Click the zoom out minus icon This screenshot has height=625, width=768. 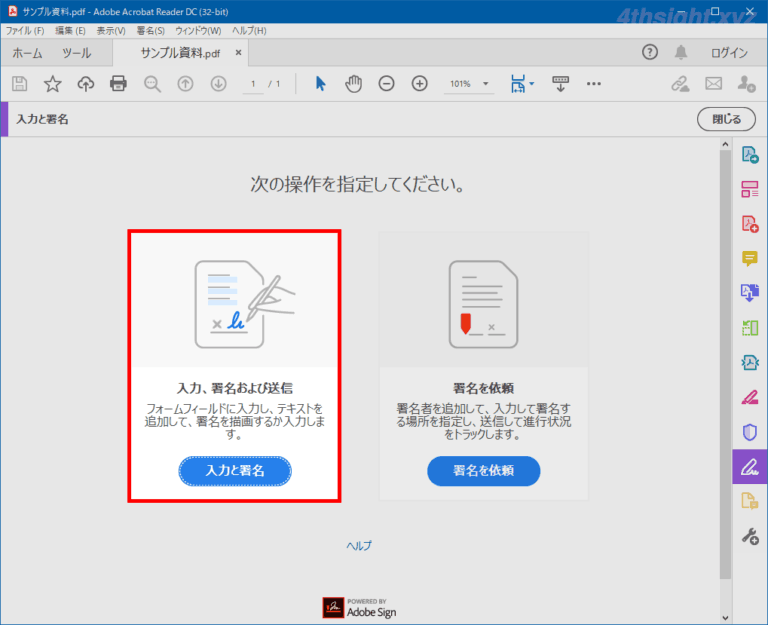click(386, 84)
